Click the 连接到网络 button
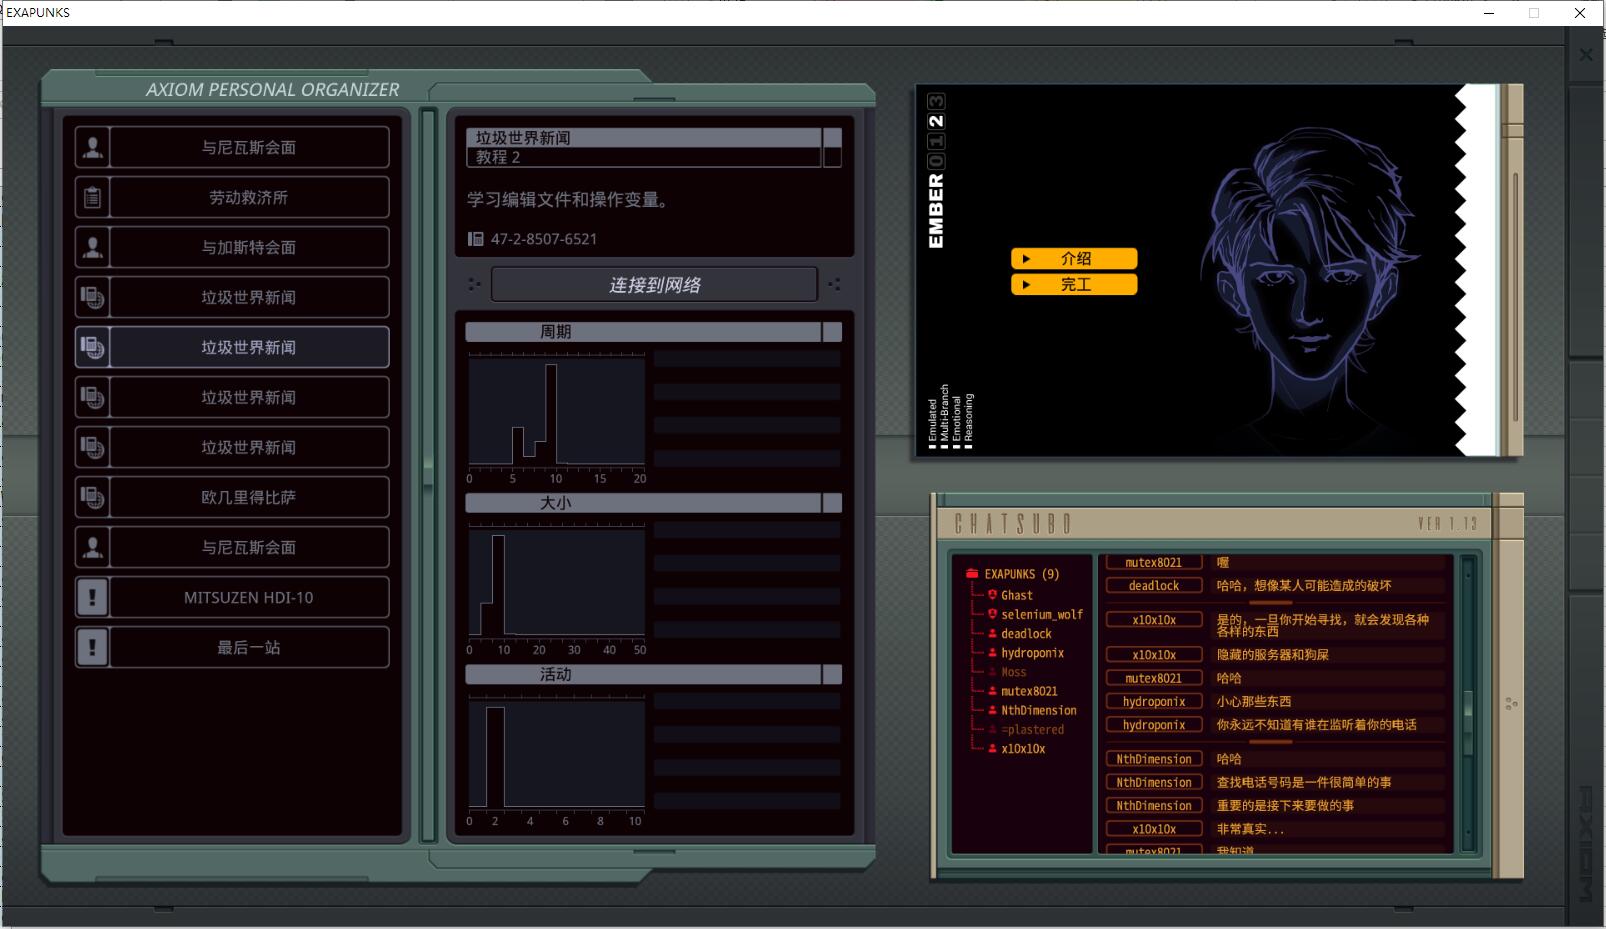 (654, 285)
